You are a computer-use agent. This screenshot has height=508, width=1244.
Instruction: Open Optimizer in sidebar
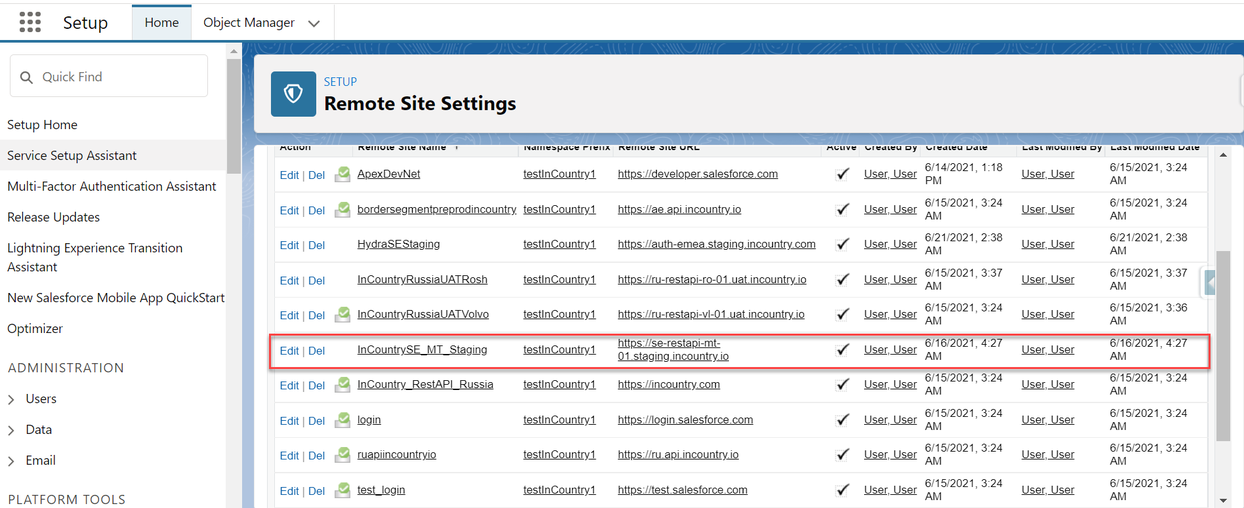click(35, 329)
